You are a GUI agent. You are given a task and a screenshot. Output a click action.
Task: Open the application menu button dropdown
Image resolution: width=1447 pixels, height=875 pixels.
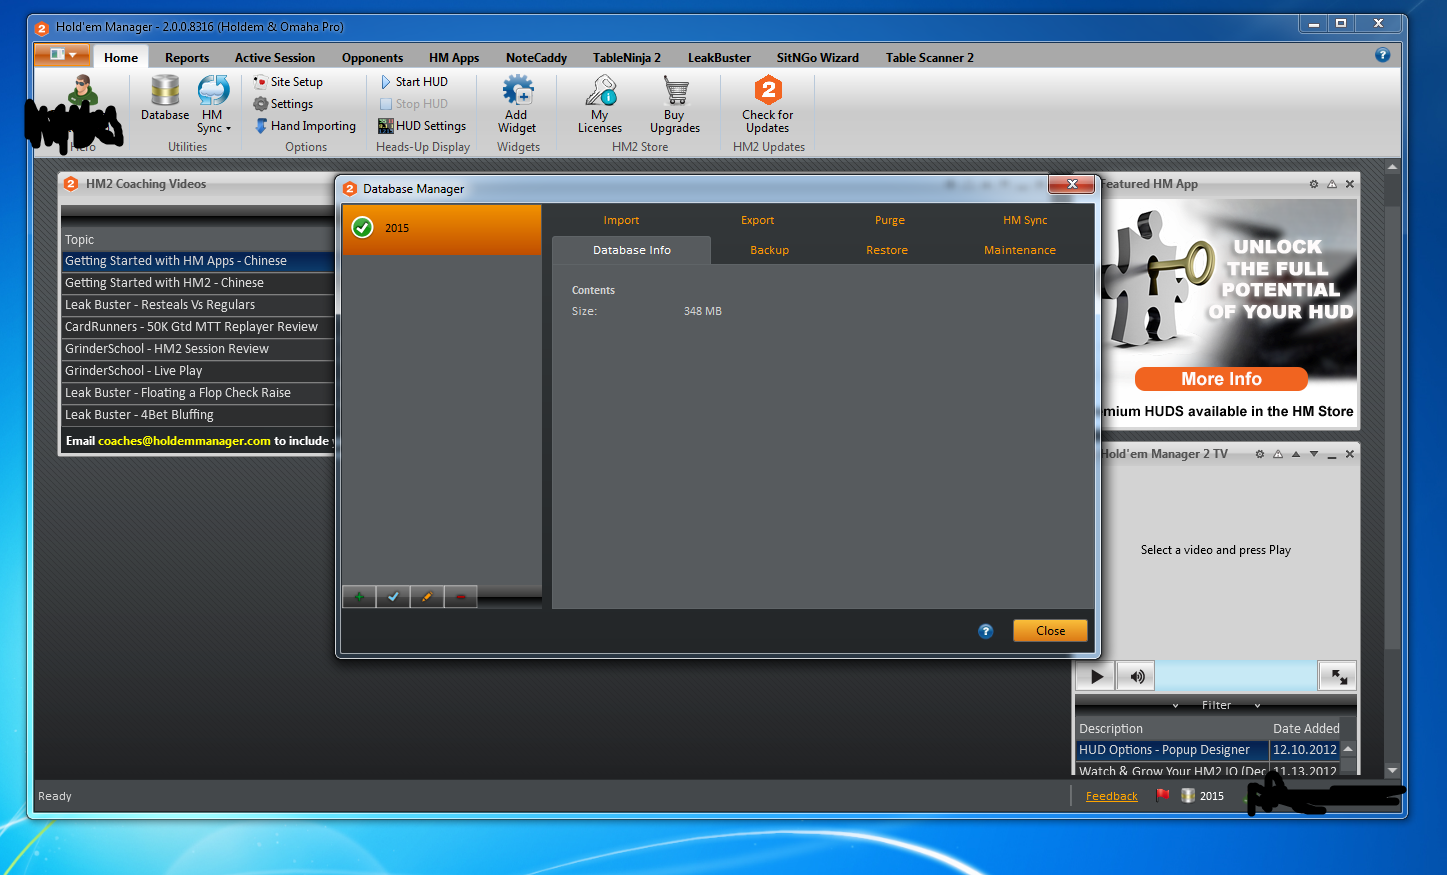[x=63, y=55]
